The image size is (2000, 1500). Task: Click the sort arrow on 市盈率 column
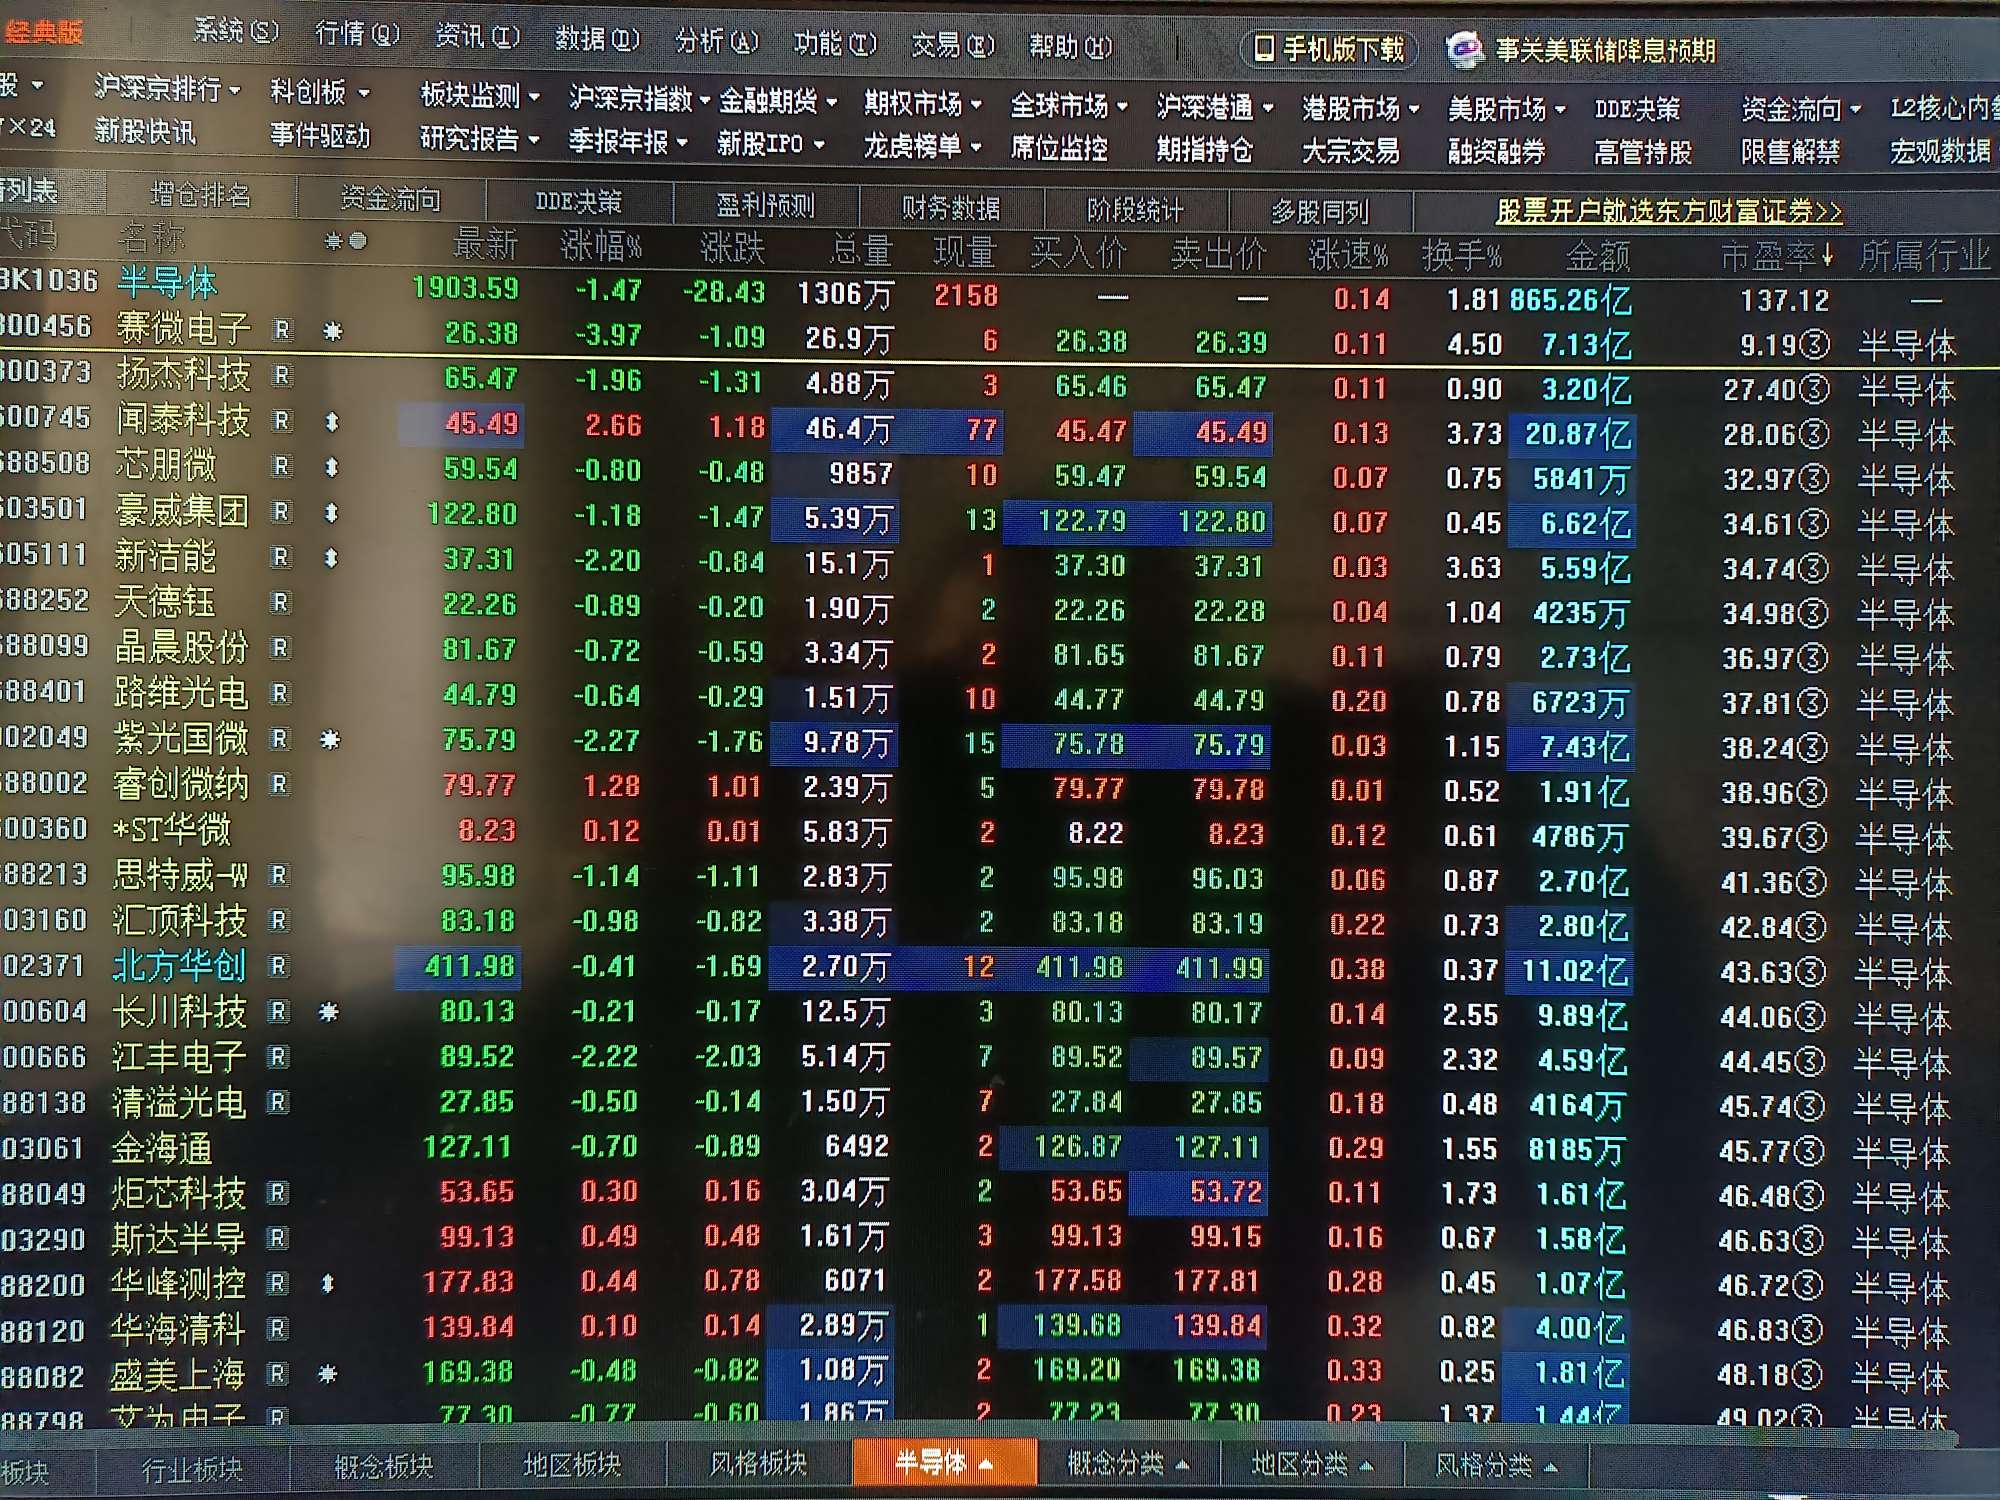(x=1827, y=256)
